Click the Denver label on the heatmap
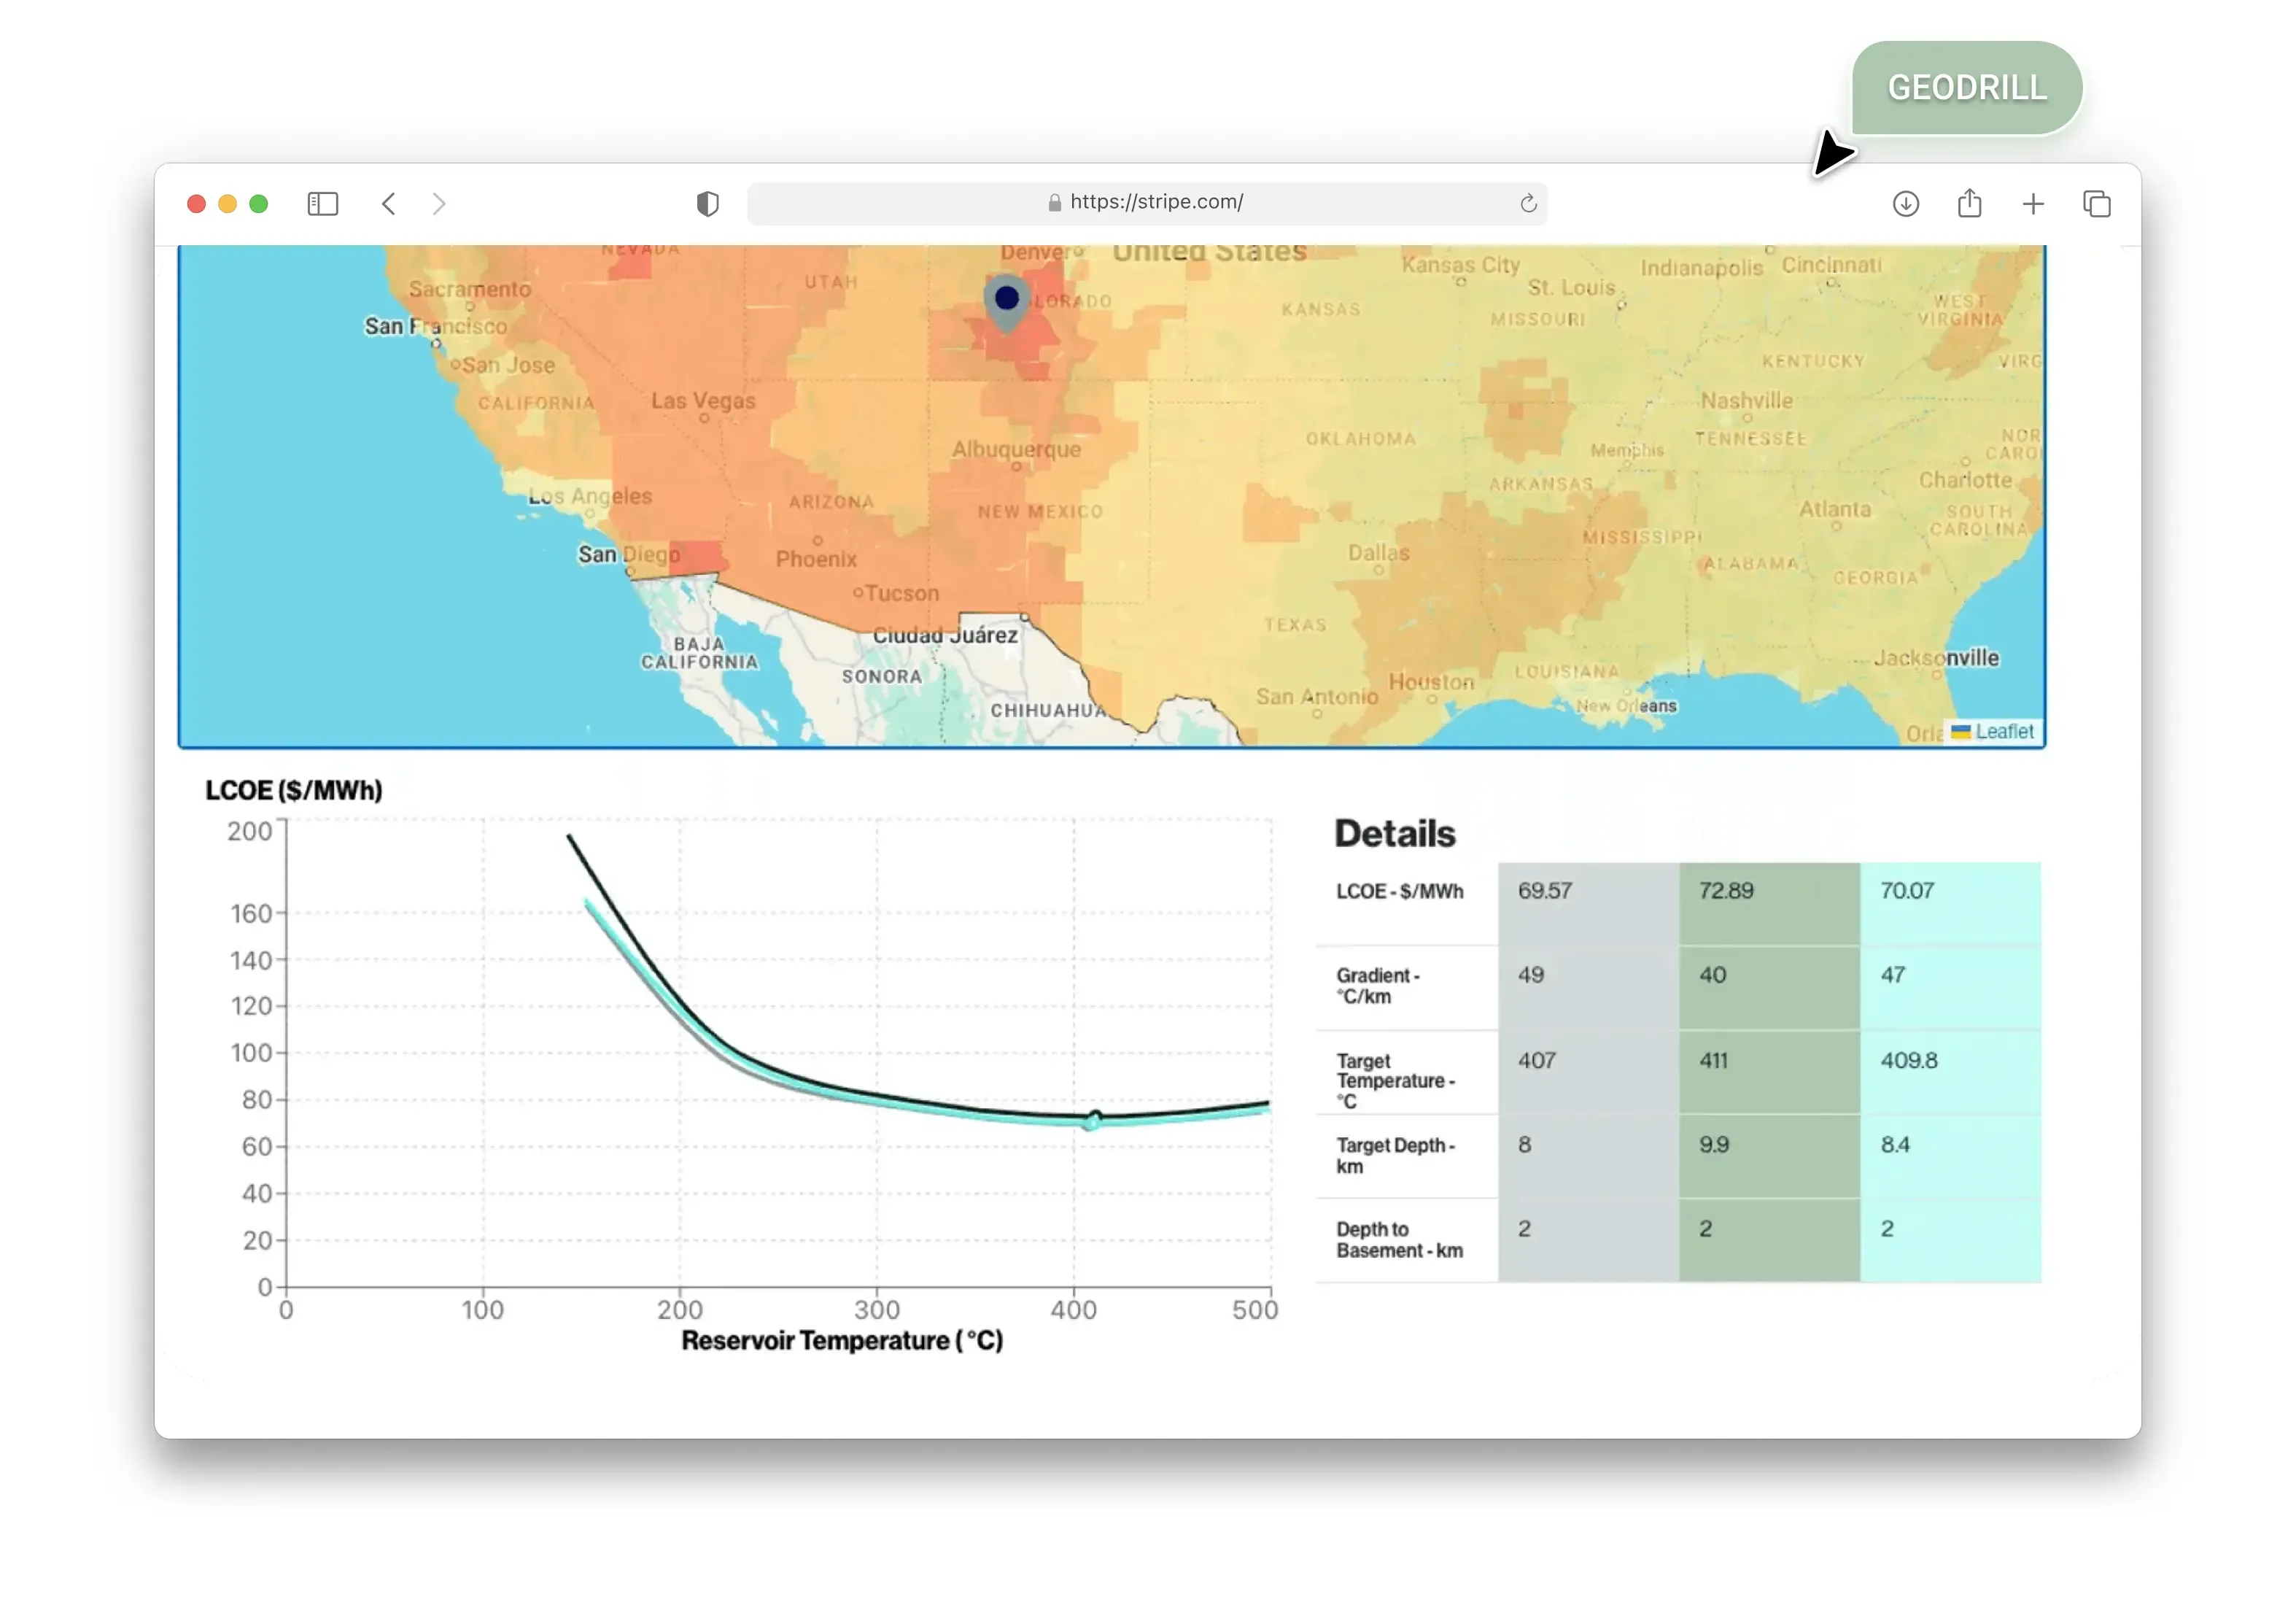 [x=1035, y=252]
